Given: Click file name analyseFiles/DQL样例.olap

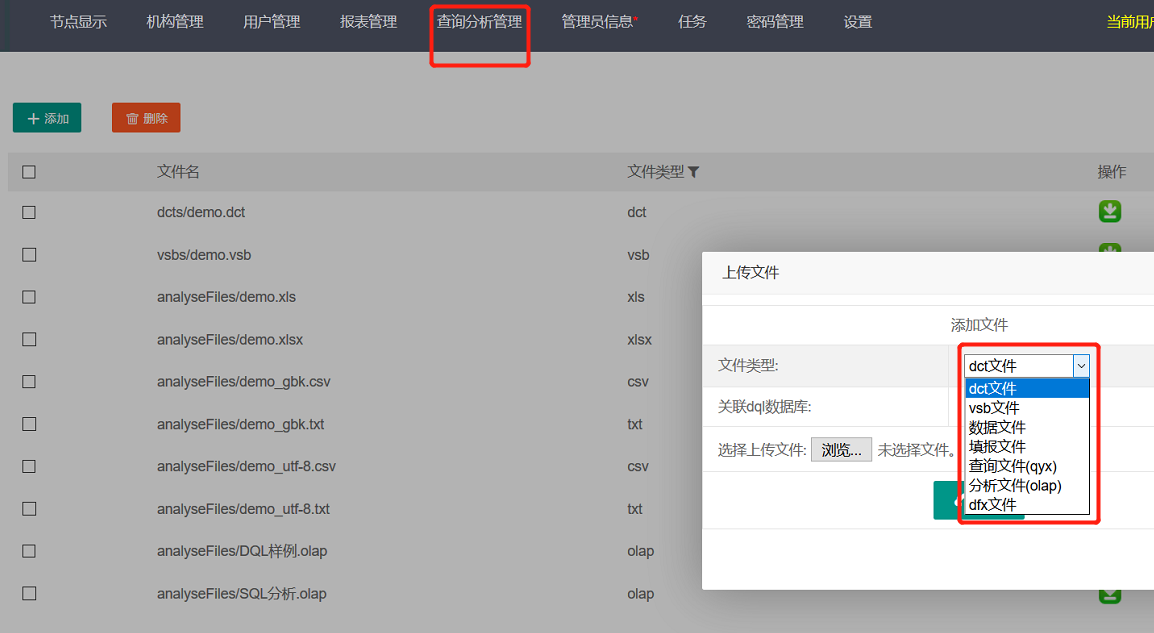Looking at the screenshot, I should 241,551.
